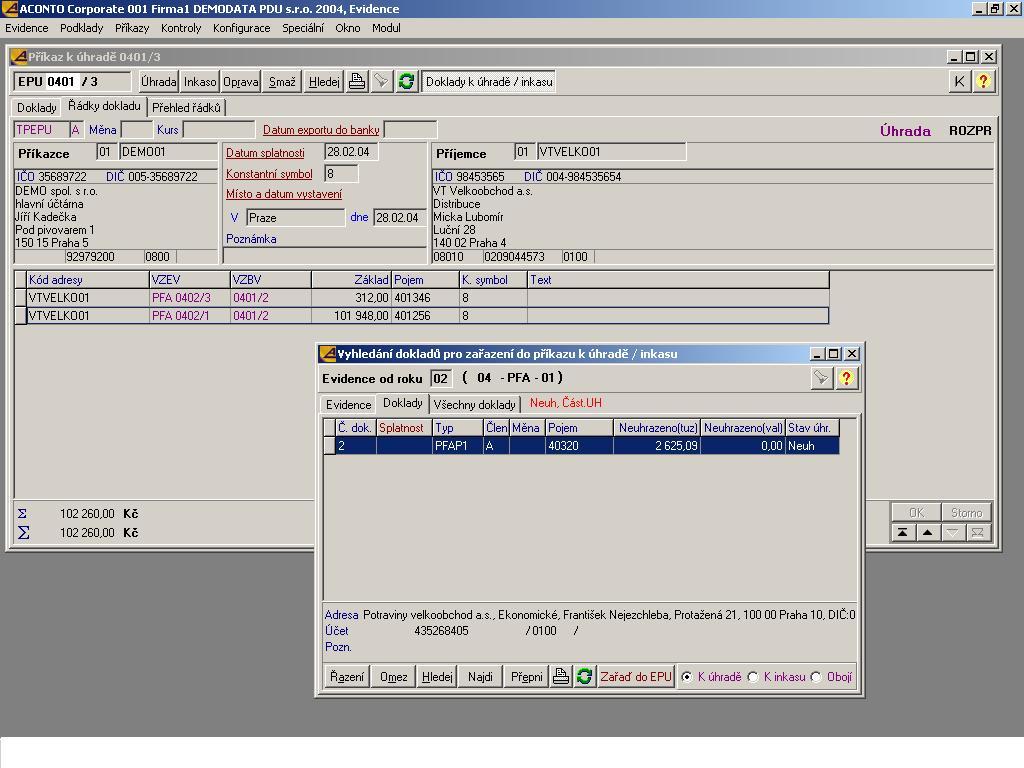
Task: Click the printer icon in the search dialog's bottom bar
Action: (x=561, y=677)
